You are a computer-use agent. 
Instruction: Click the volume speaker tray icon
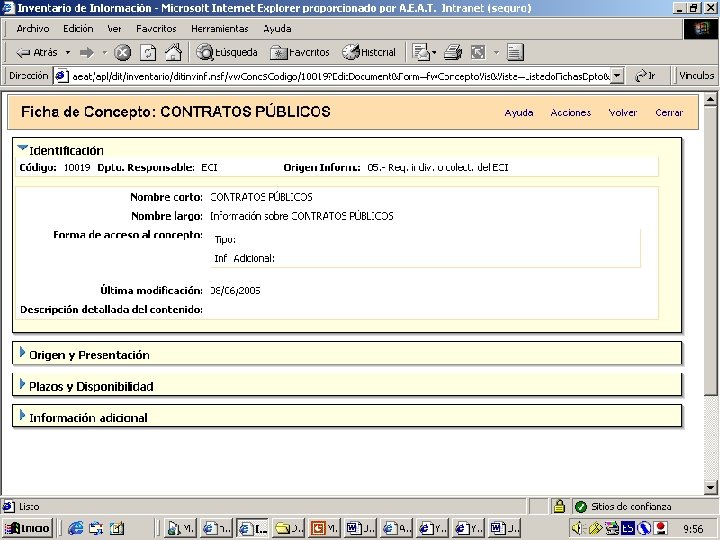pos(577,529)
